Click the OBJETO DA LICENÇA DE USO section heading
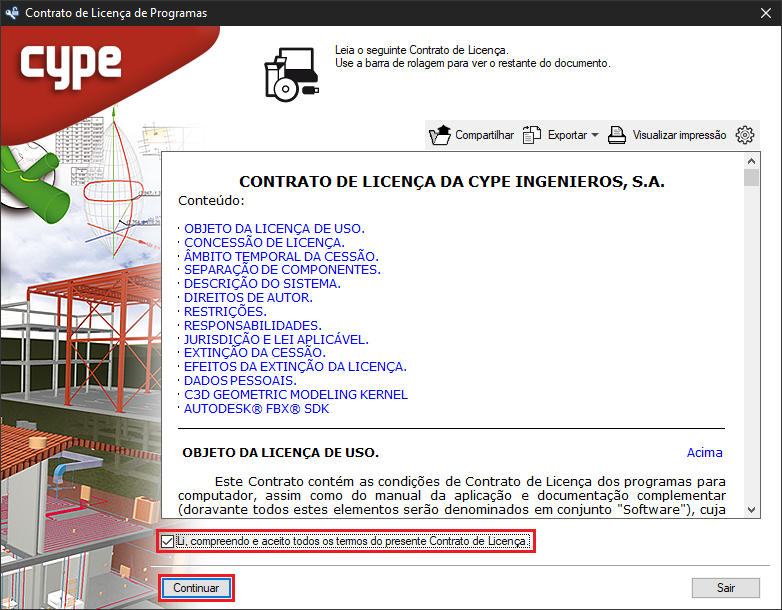Image resolution: width=782 pixels, height=610 pixels. pyautogui.click(x=280, y=452)
